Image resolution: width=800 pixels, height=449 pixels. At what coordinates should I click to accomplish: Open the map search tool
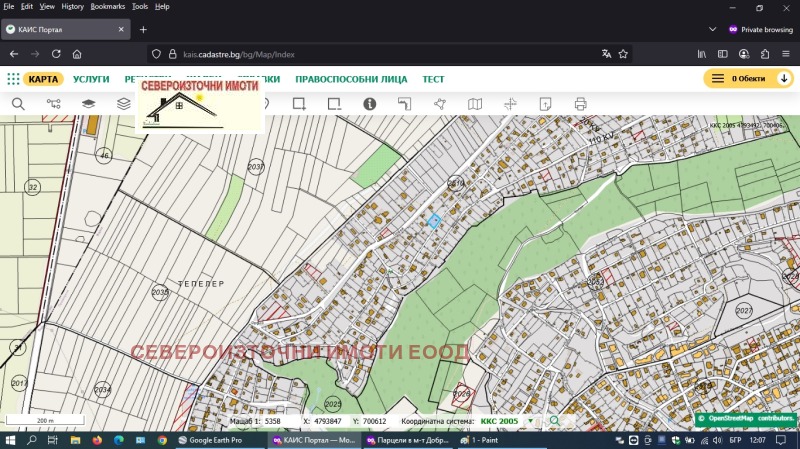(x=18, y=104)
